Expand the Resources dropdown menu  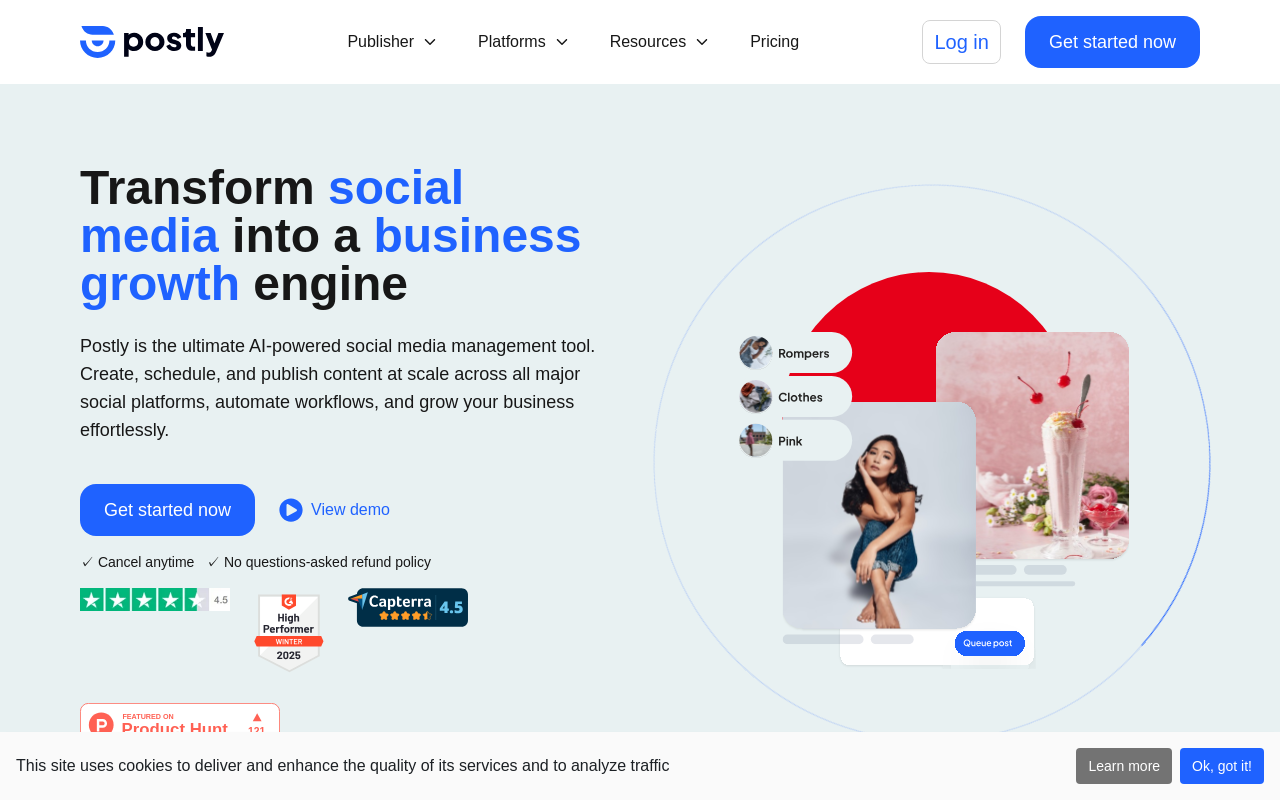(659, 42)
